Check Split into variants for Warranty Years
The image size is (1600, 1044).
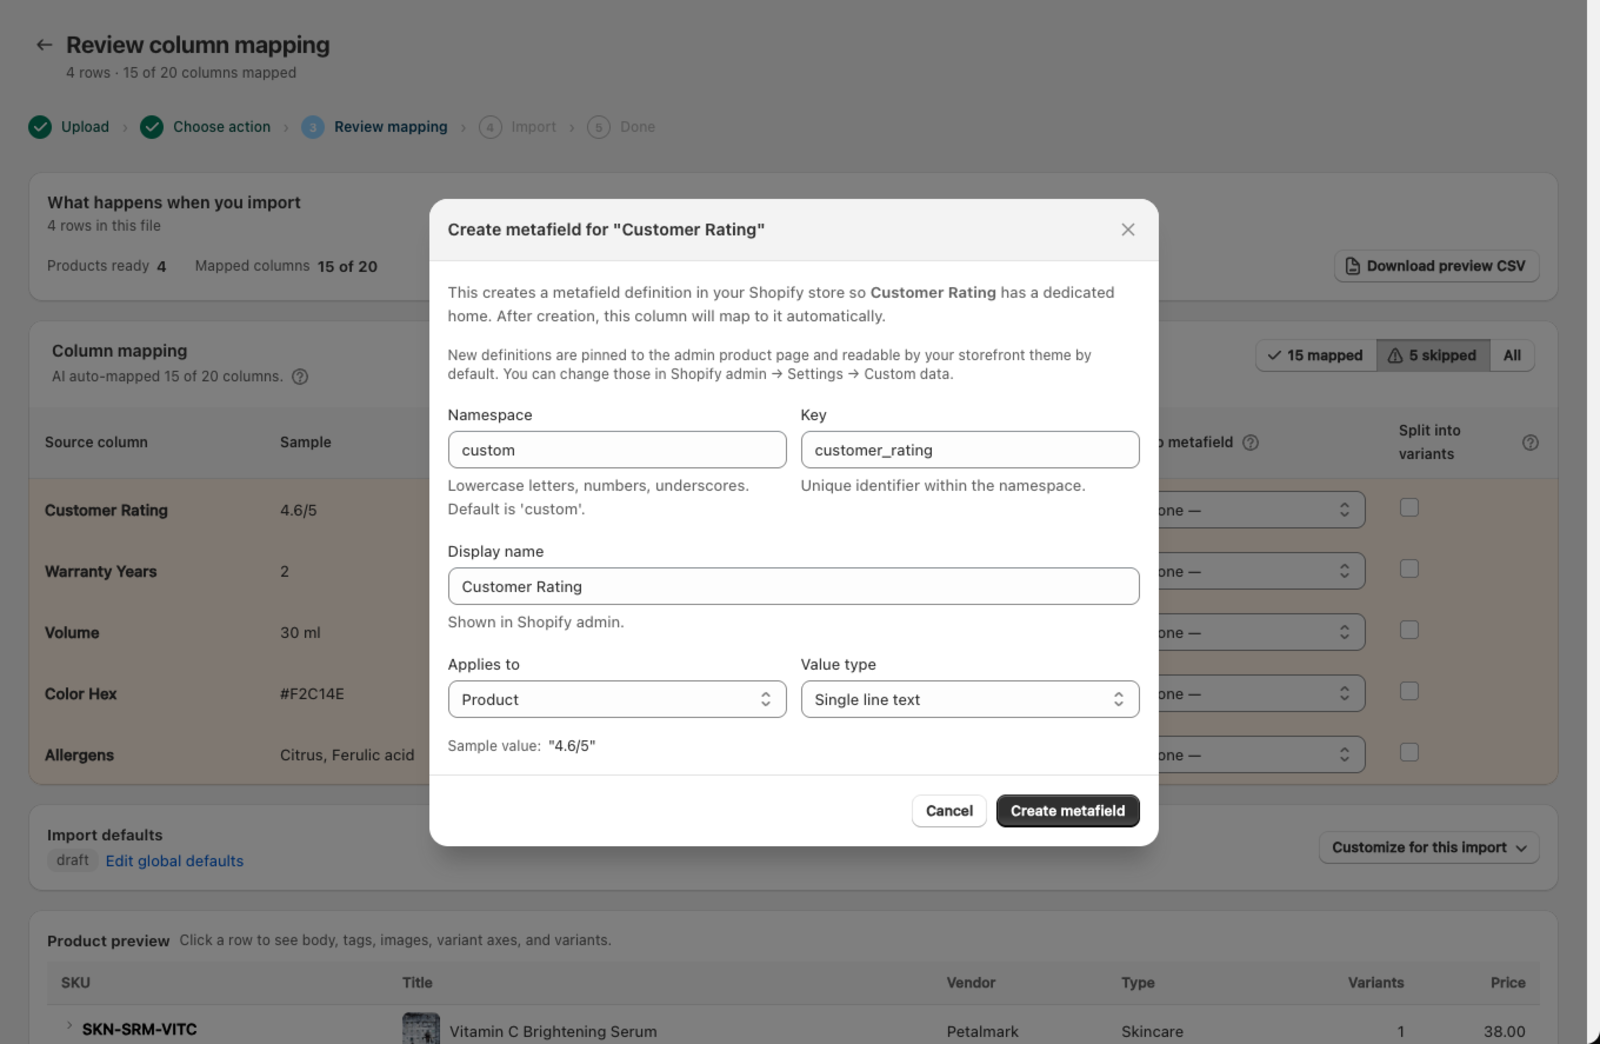1409,569
